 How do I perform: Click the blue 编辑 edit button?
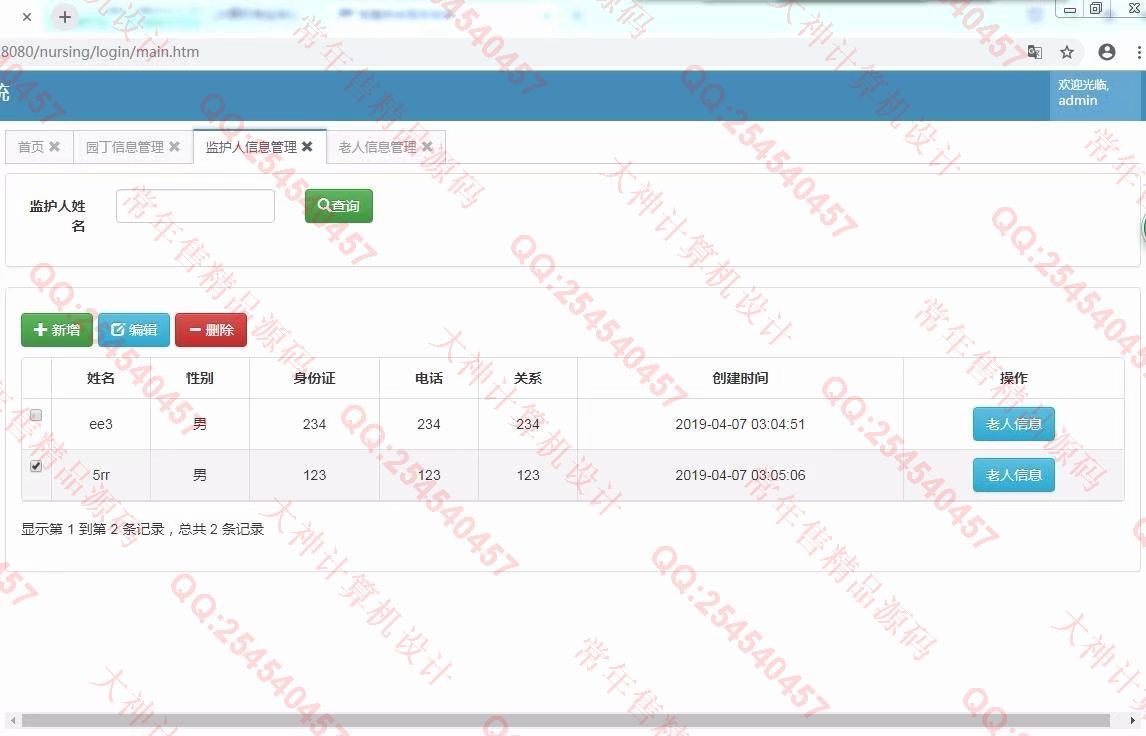(134, 330)
